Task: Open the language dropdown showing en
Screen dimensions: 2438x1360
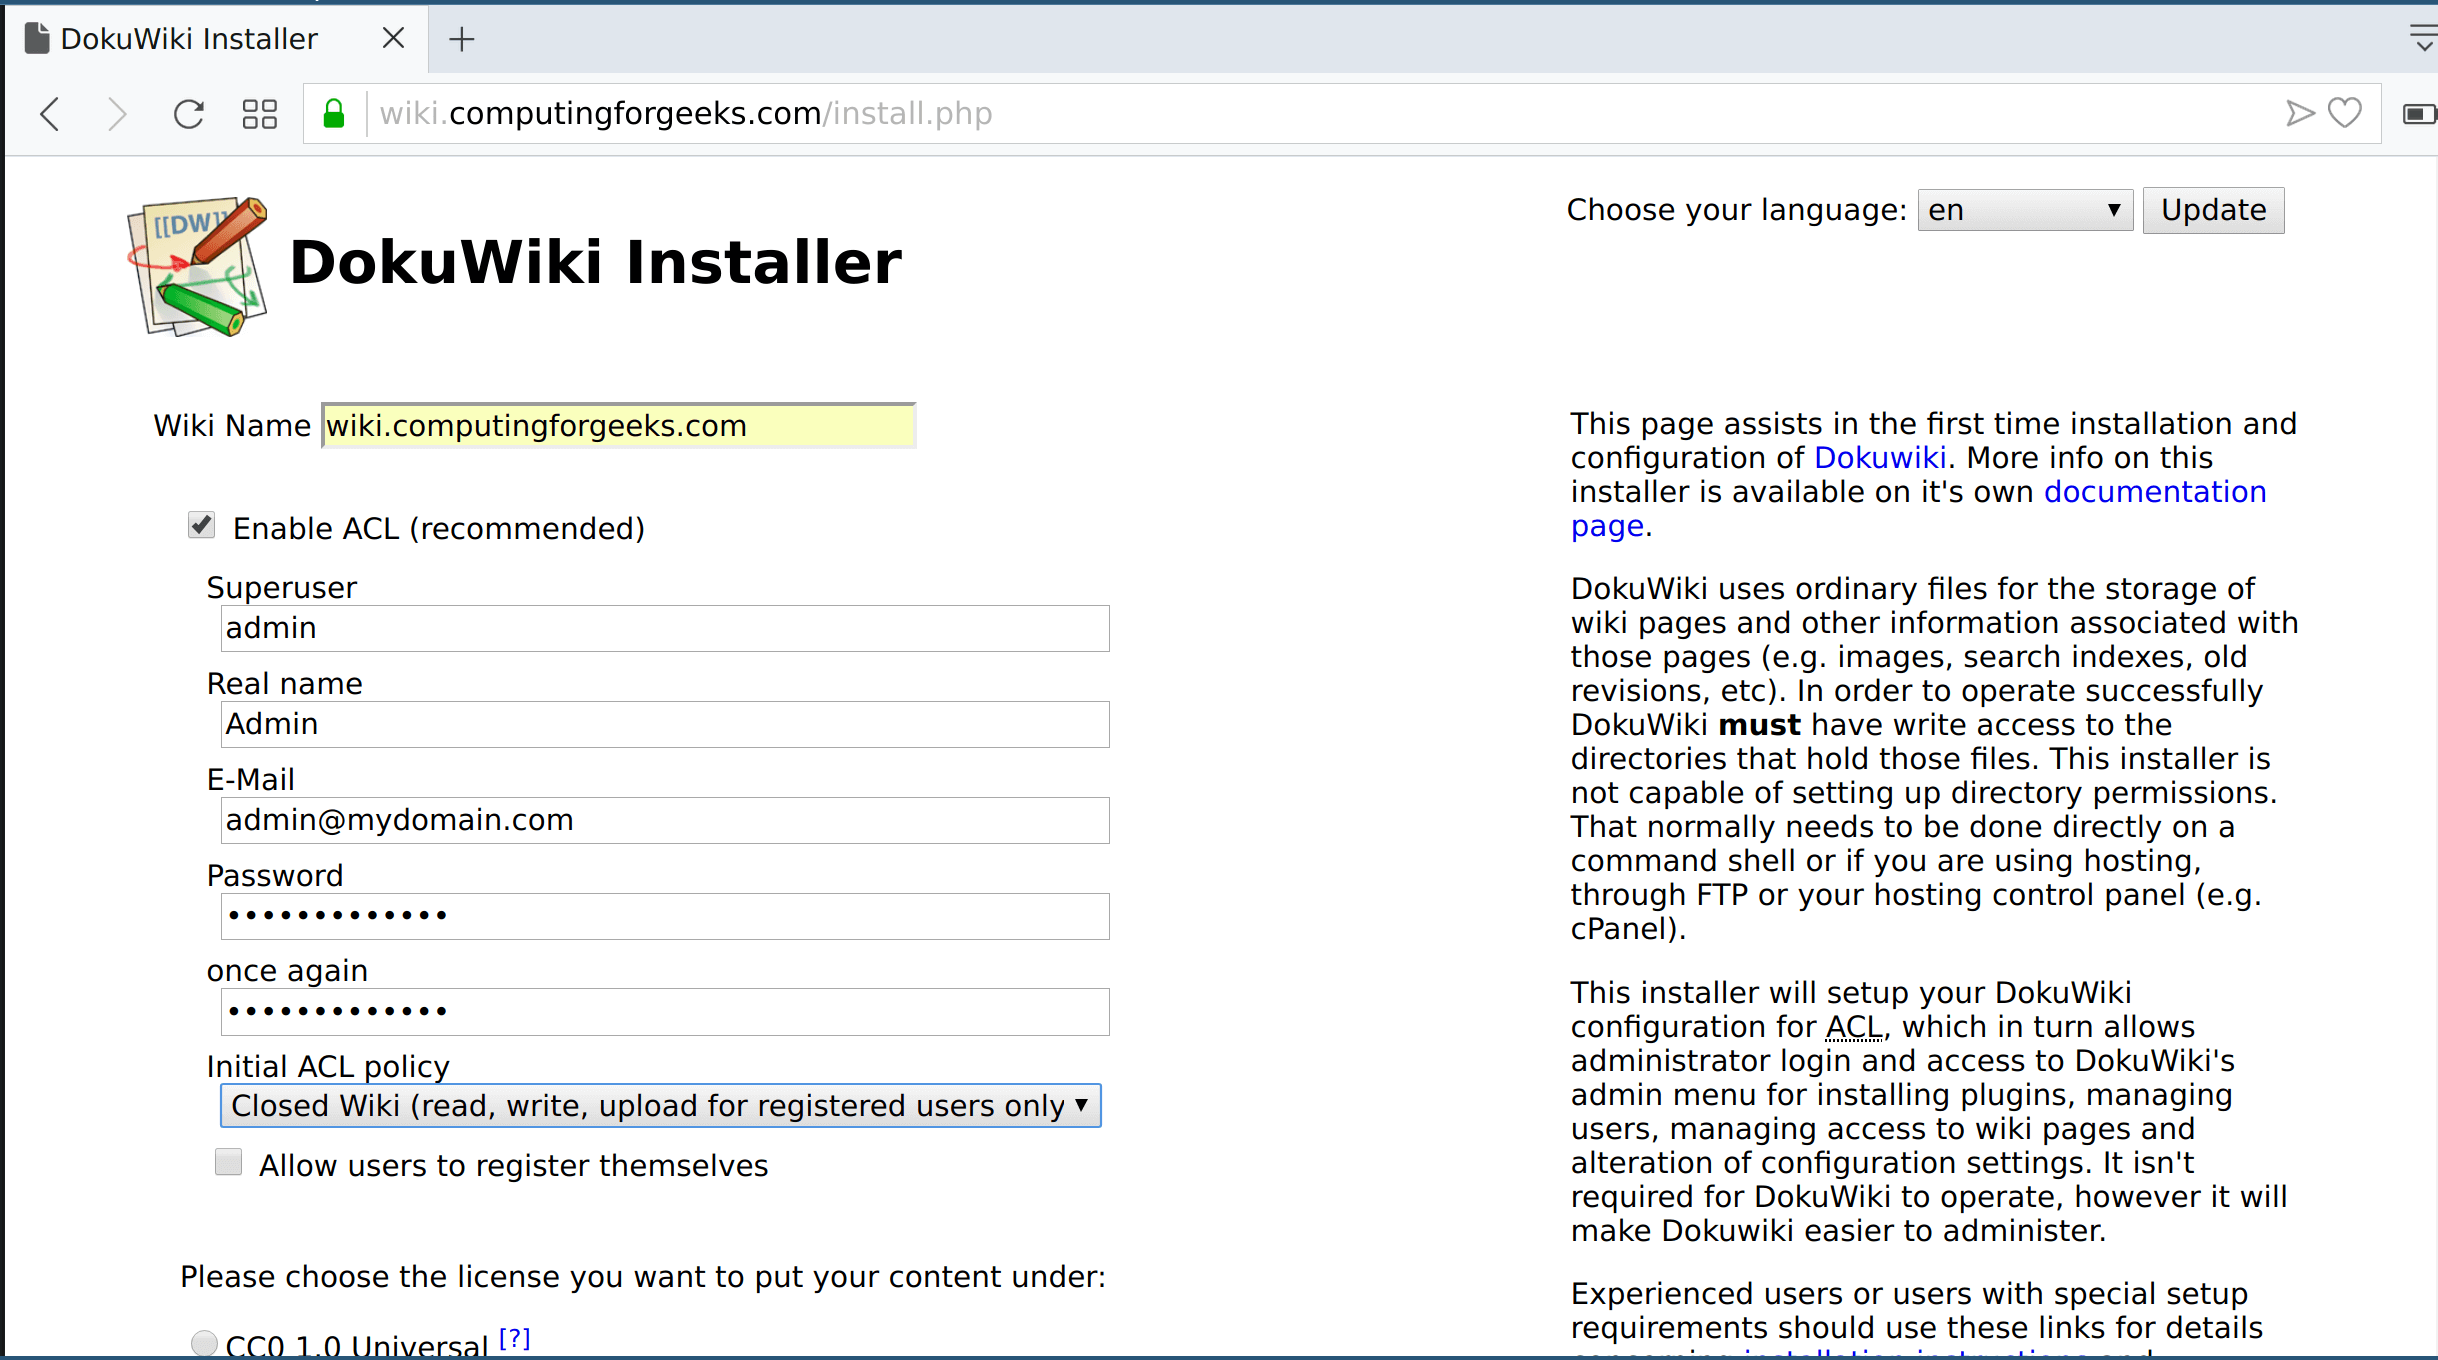Action: [x=2025, y=210]
